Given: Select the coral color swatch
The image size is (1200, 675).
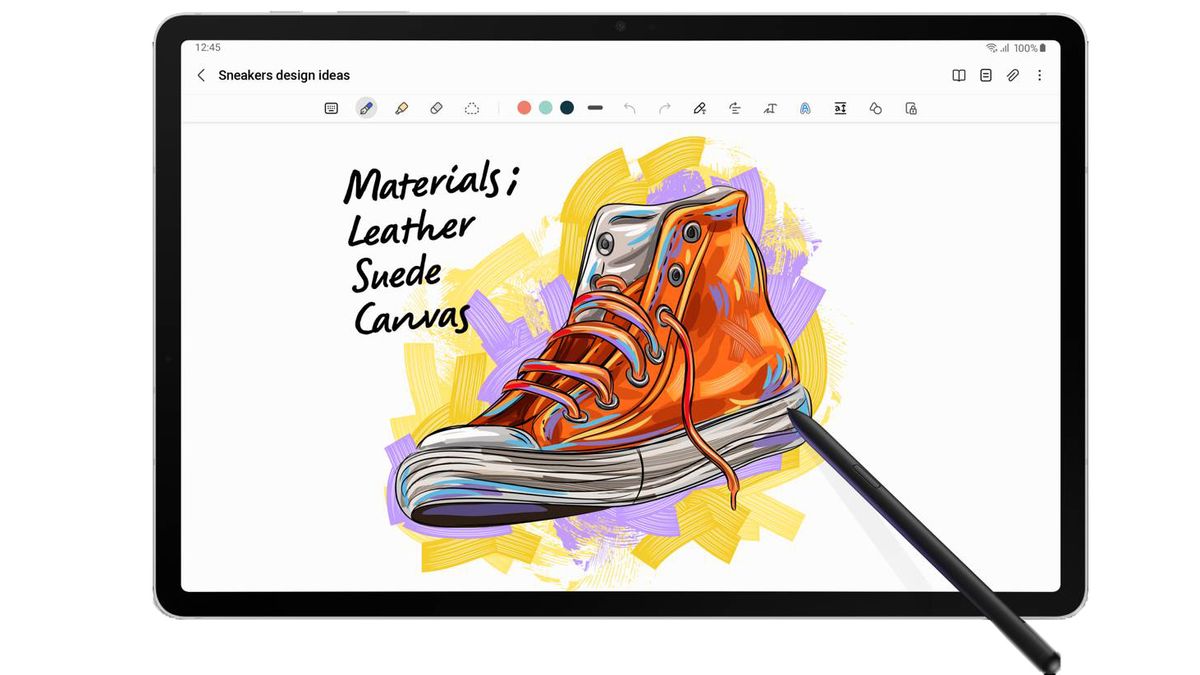Looking at the screenshot, I should 524,107.
